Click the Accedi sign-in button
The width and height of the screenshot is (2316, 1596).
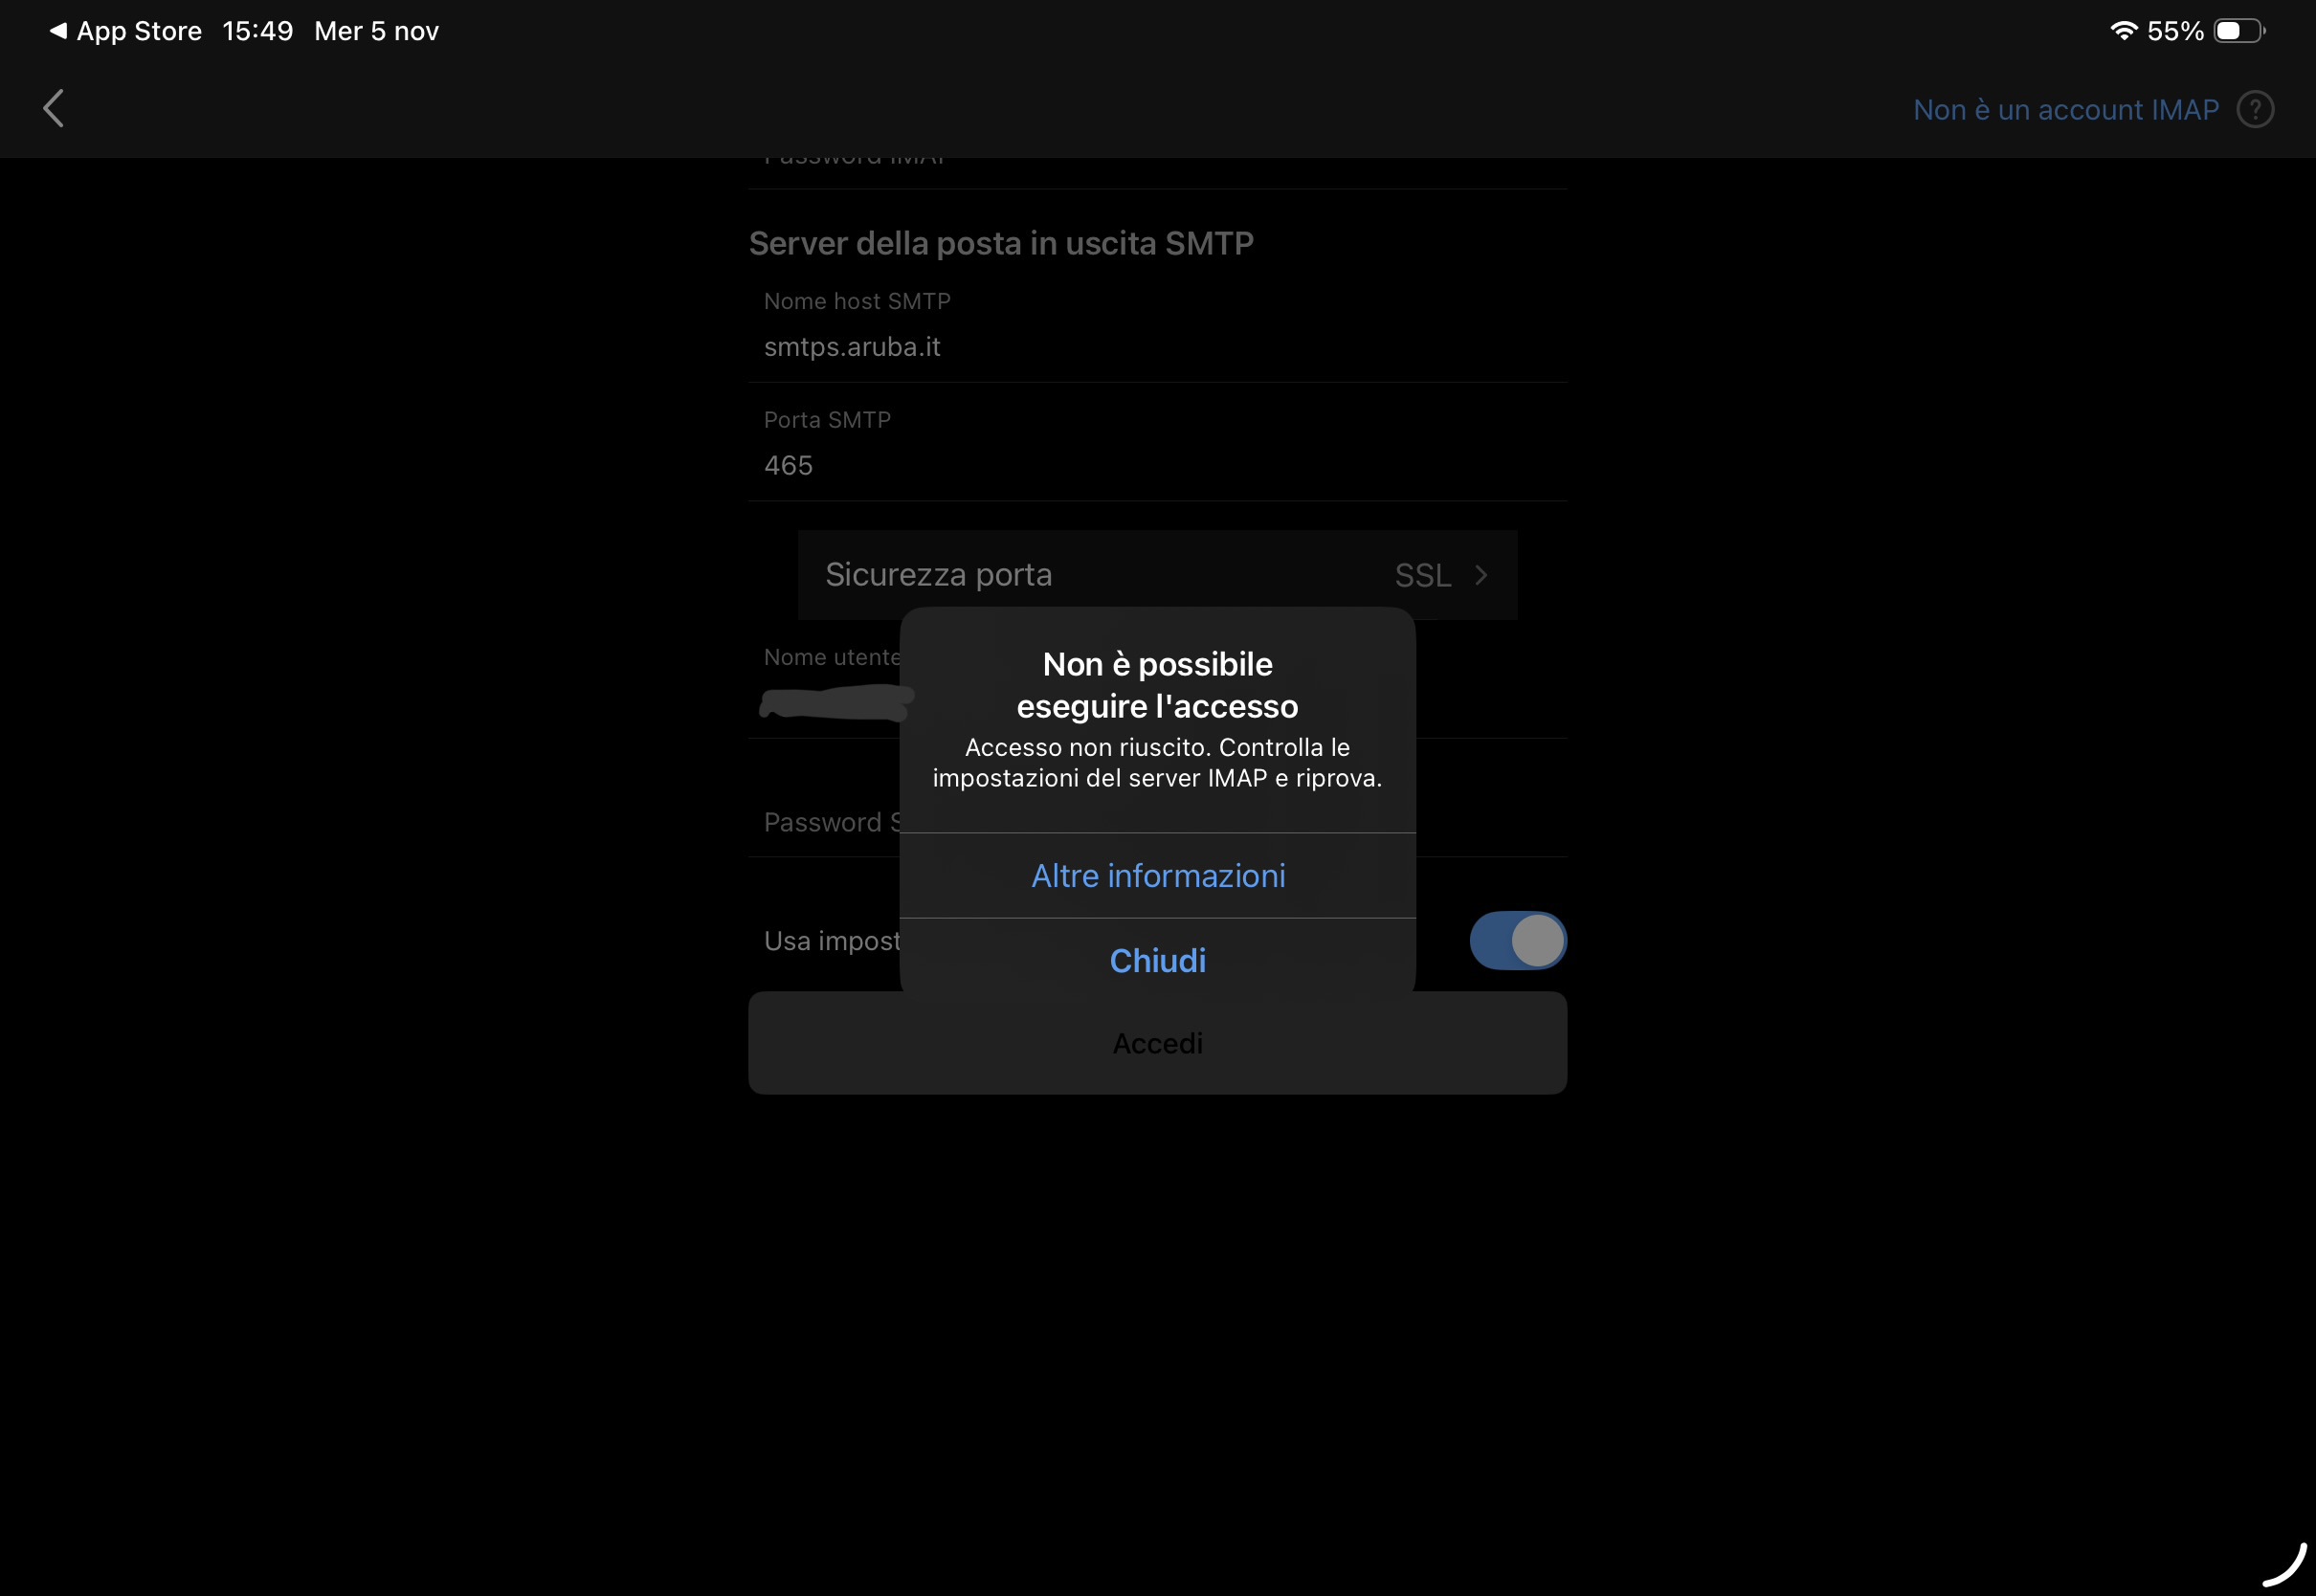pyautogui.click(x=1157, y=1043)
